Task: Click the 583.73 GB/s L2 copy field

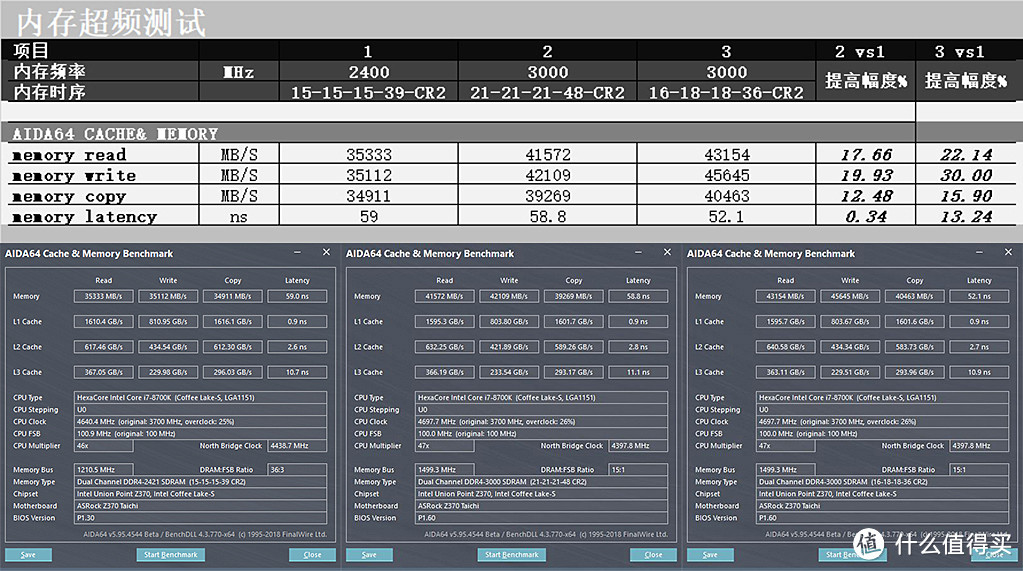Action: (x=915, y=347)
